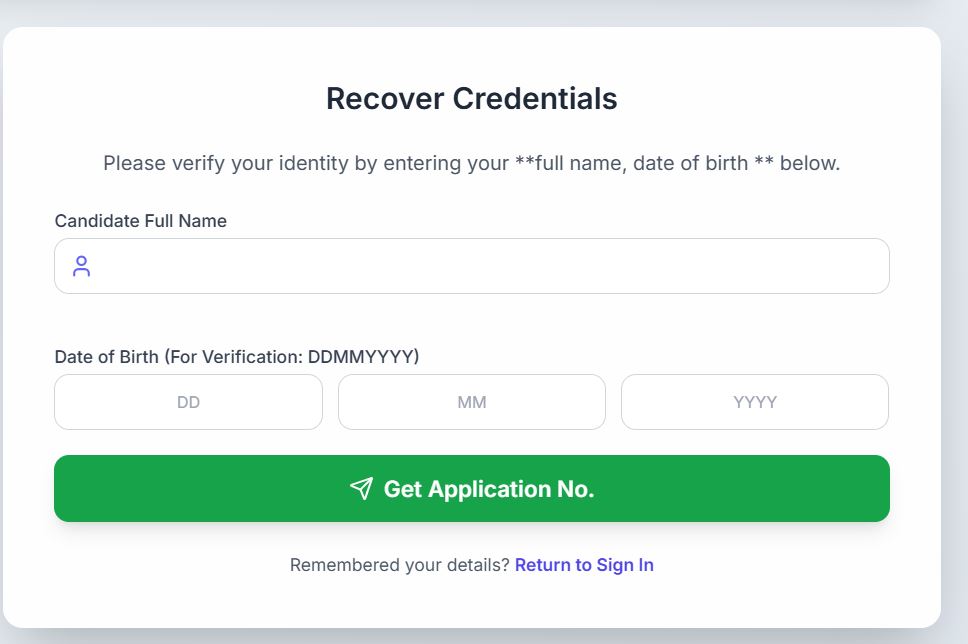Viewport: 968px width, 644px height.
Task: Click the DD placeholder text
Action: point(188,402)
